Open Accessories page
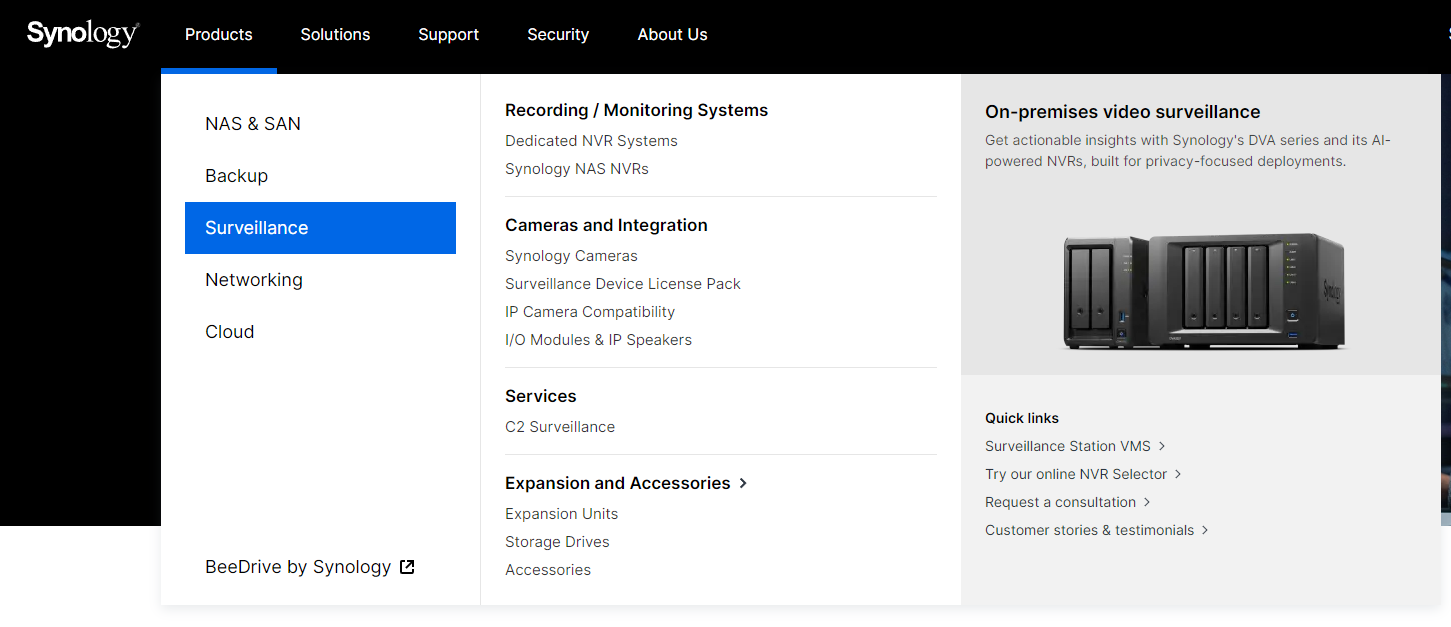 click(x=548, y=570)
